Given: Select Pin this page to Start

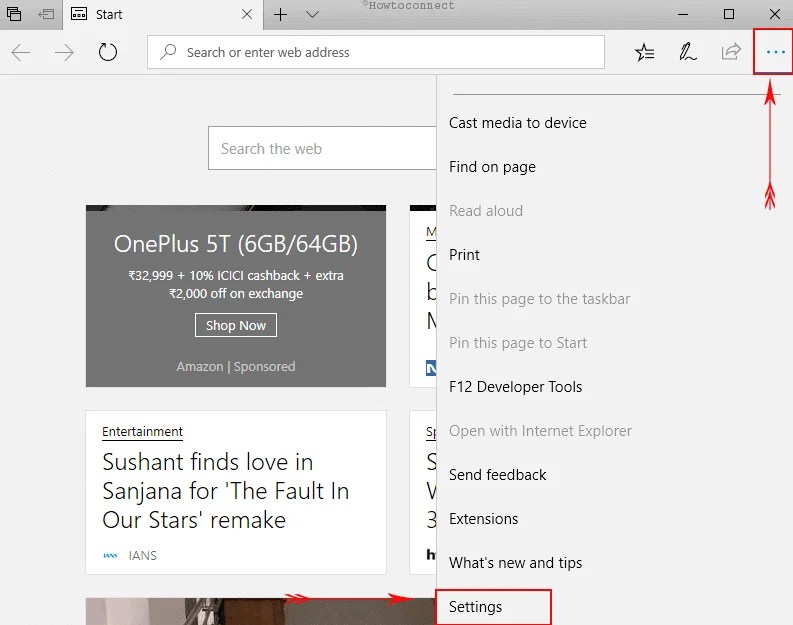Looking at the screenshot, I should click(x=517, y=343).
